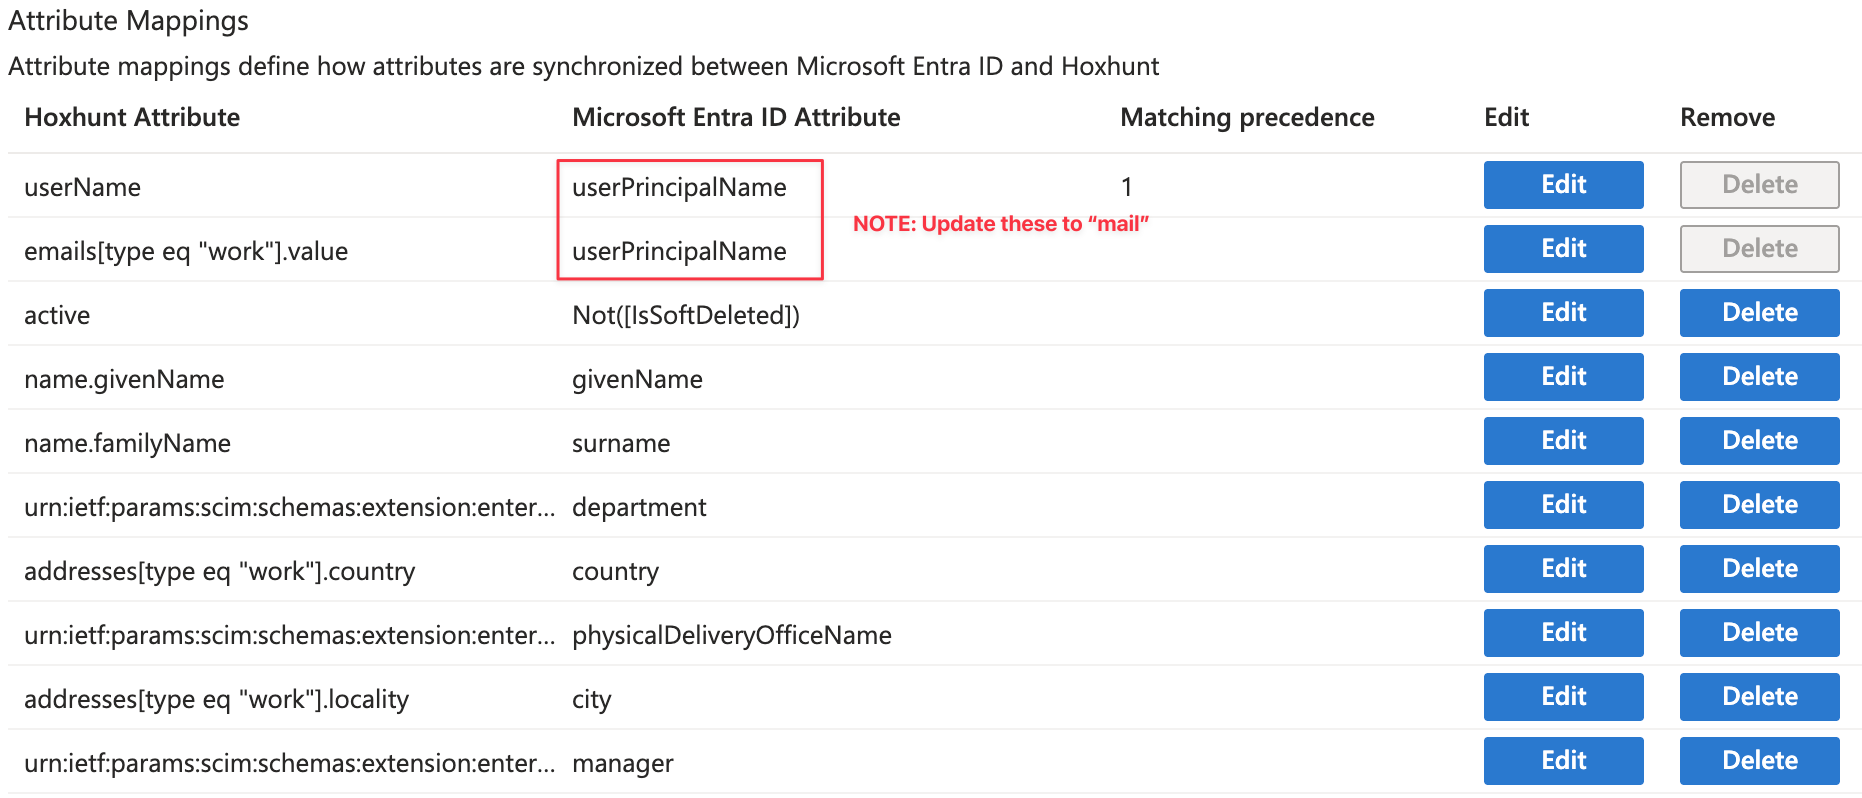Delete the name.givenName mapping
Image resolution: width=1862 pixels, height=798 pixels.
(x=1759, y=377)
